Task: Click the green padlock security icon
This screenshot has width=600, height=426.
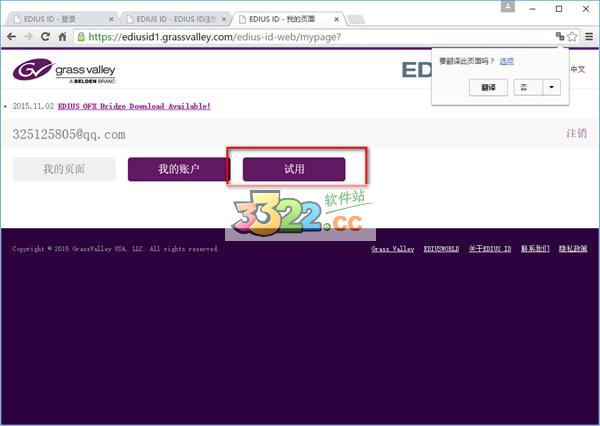Action: point(81,37)
